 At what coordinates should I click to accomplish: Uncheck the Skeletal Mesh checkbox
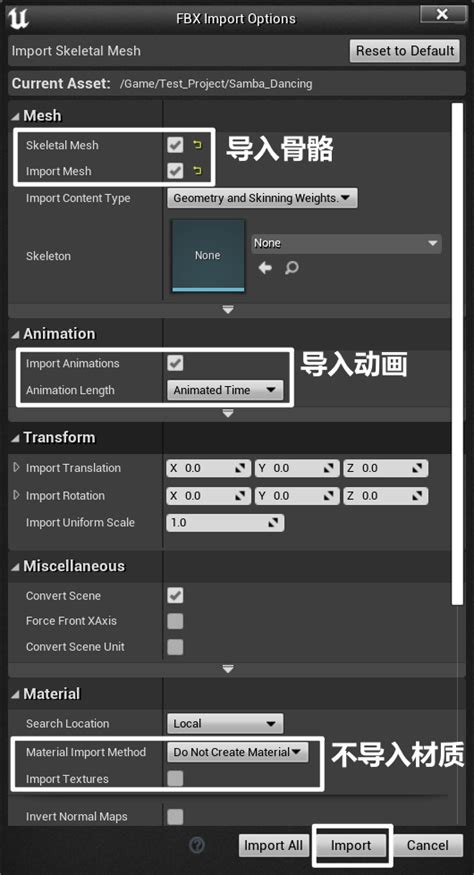[175, 146]
